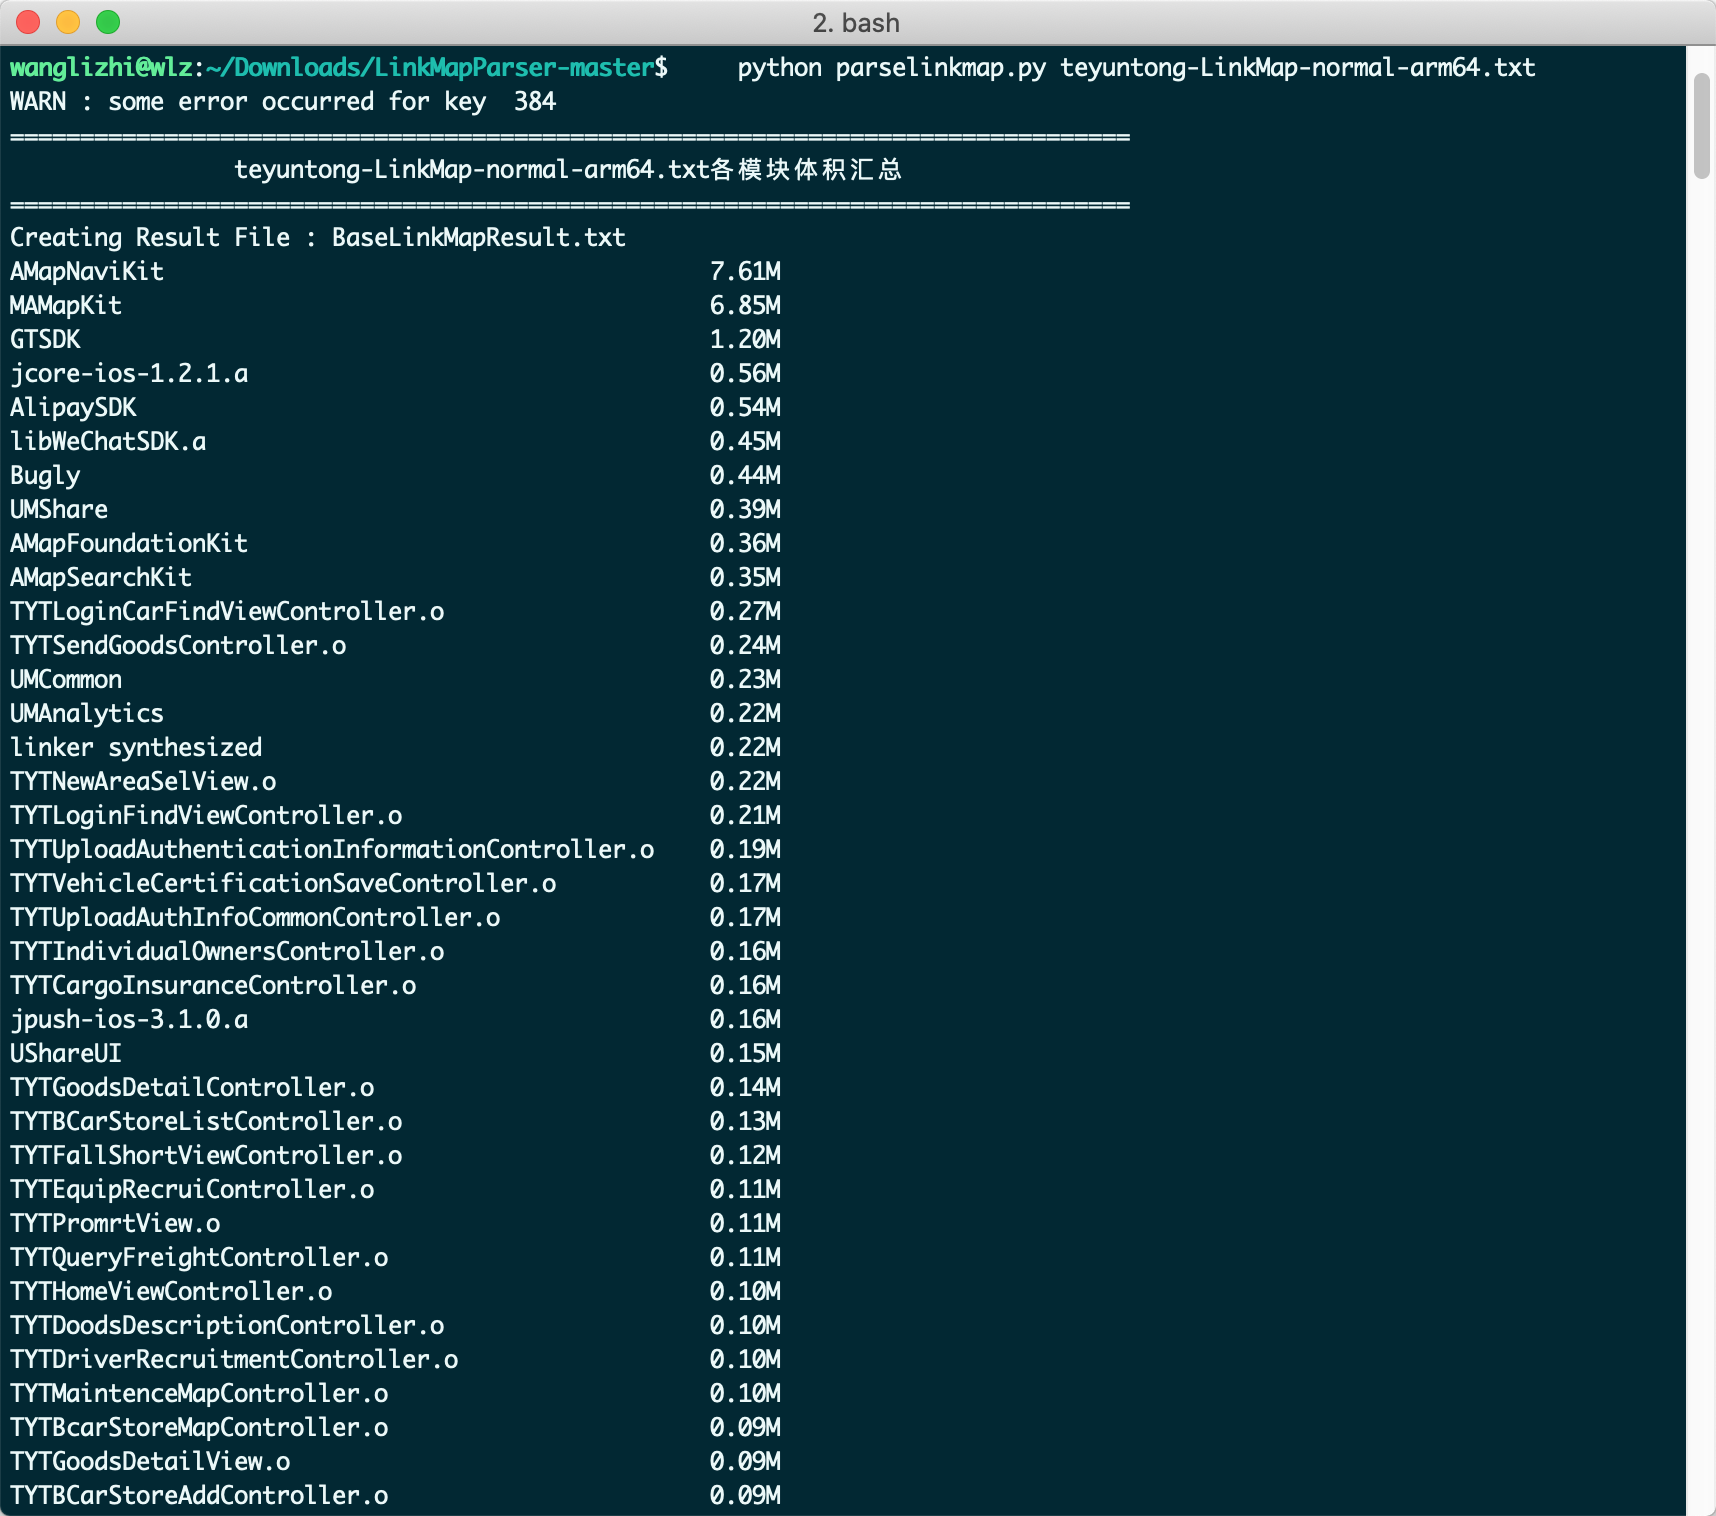
Task: Click the WARN error message line
Action: (x=282, y=102)
